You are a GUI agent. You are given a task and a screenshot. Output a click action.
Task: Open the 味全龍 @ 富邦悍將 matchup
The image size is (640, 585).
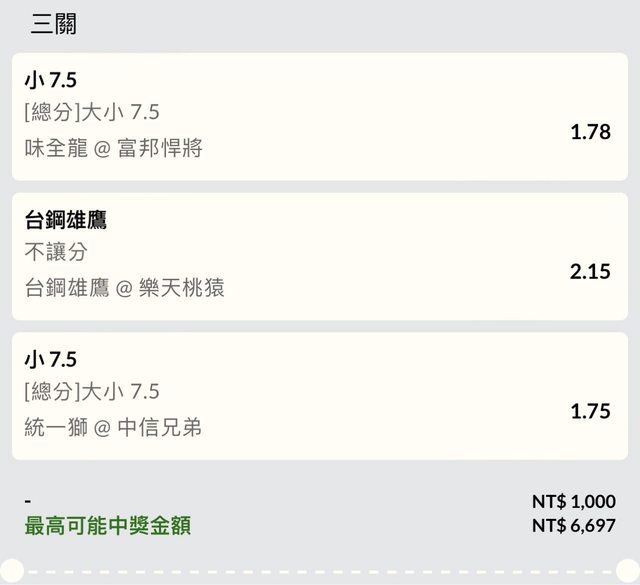[113, 148]
